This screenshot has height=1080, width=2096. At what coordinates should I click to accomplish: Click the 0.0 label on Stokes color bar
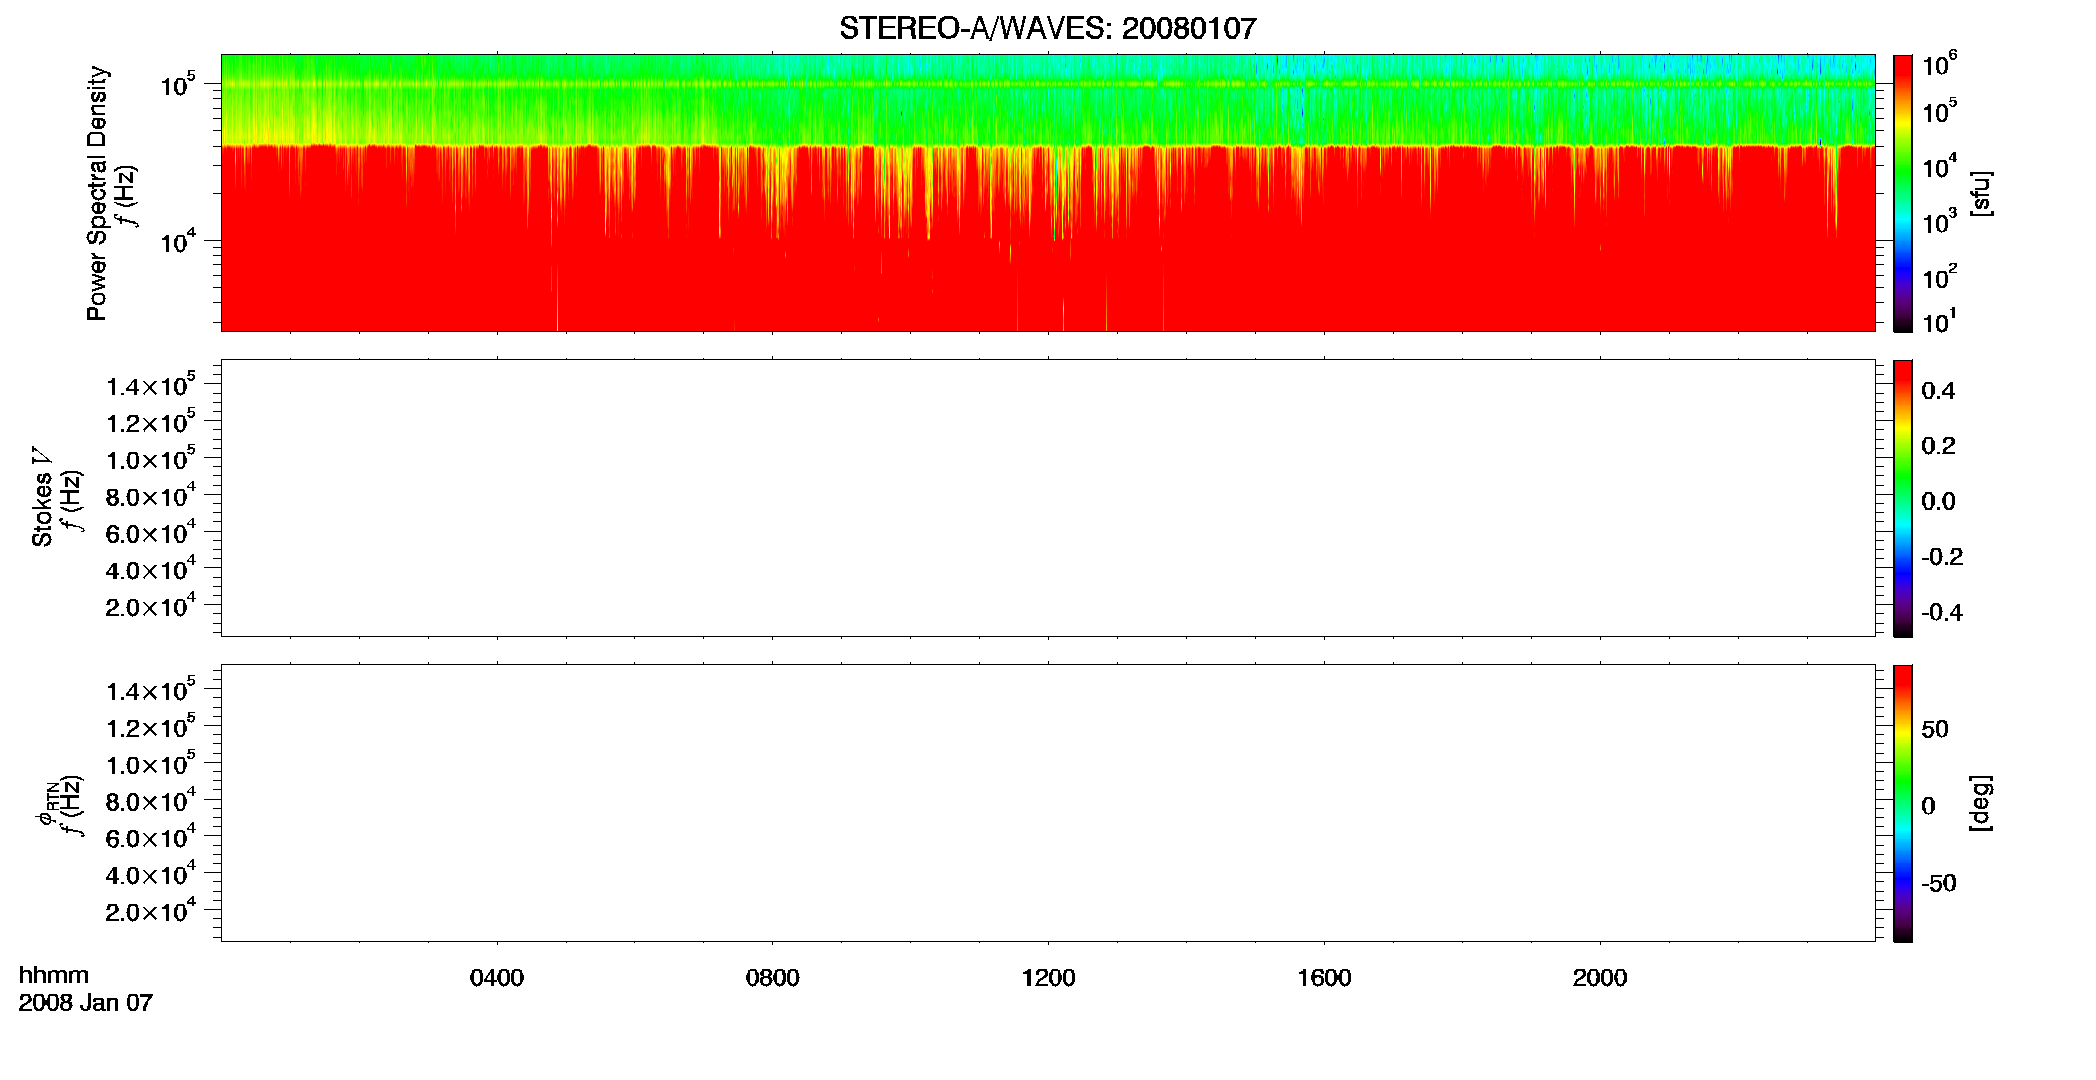(1938, 502)
